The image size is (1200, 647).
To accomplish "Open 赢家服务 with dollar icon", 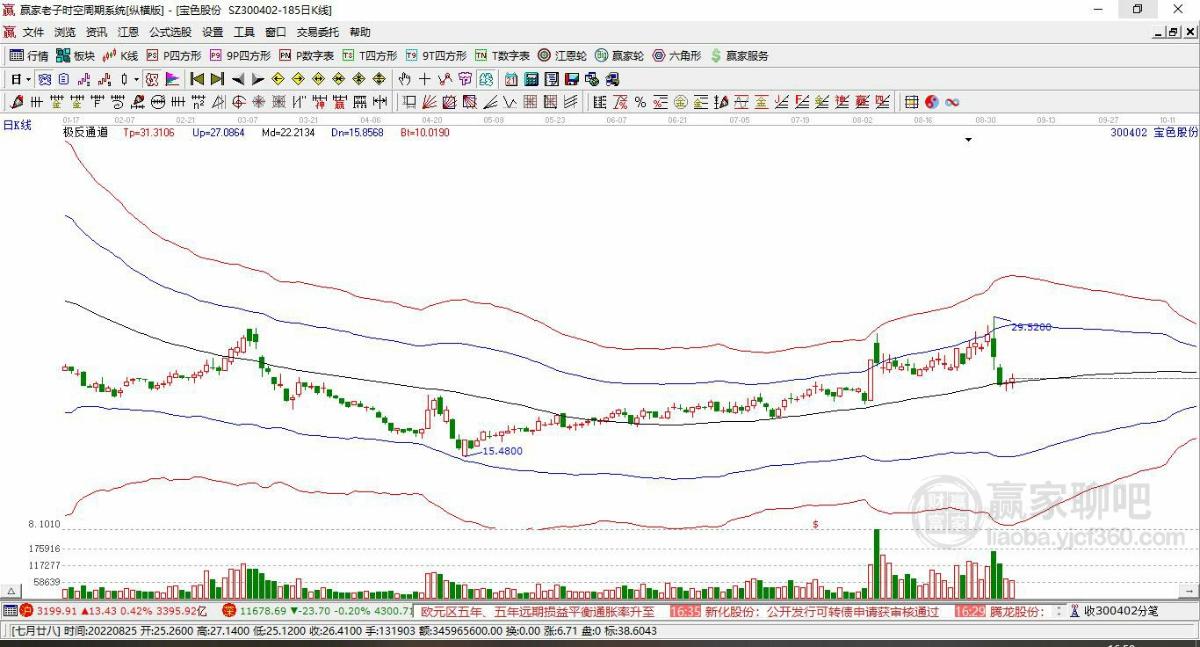I will coord(739,56).
